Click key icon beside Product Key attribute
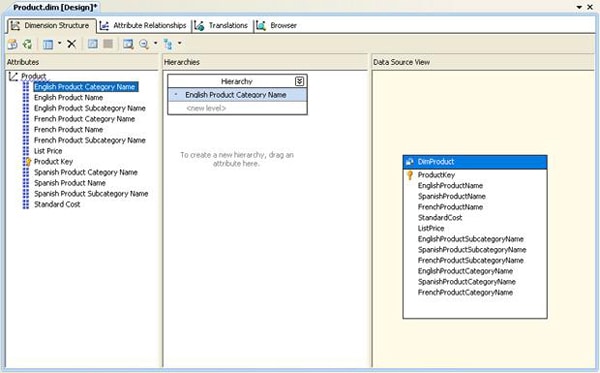The width and height of the screenshot is (600, 373). click(x=26, y=162)
